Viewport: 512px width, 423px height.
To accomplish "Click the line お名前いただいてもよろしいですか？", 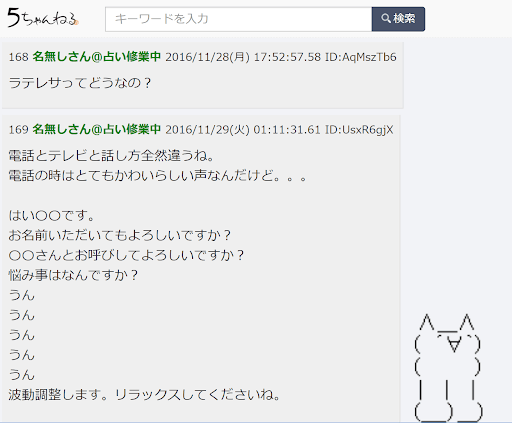I will 120,235.
